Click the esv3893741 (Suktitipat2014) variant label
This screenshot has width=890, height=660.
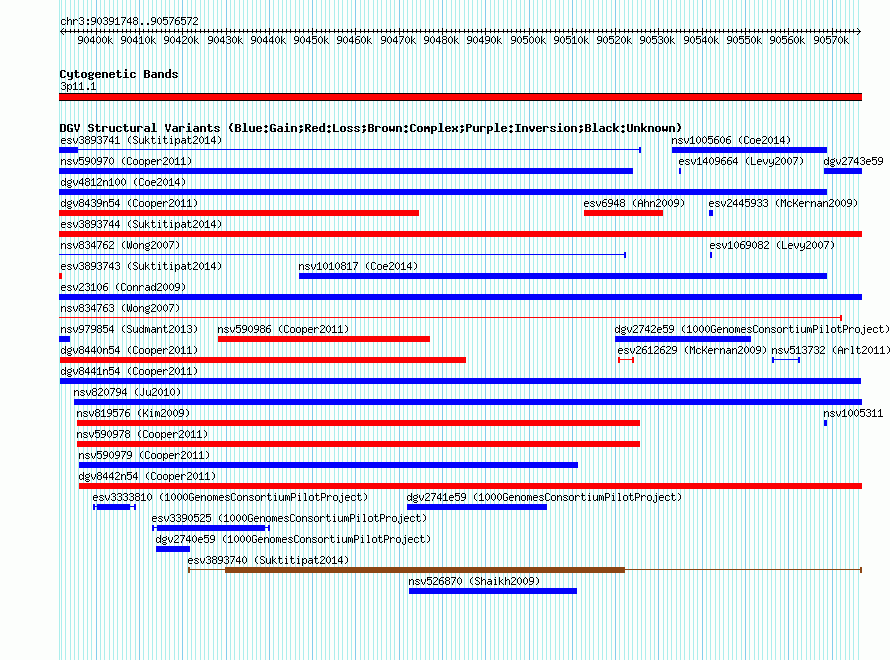pos(141,140)
